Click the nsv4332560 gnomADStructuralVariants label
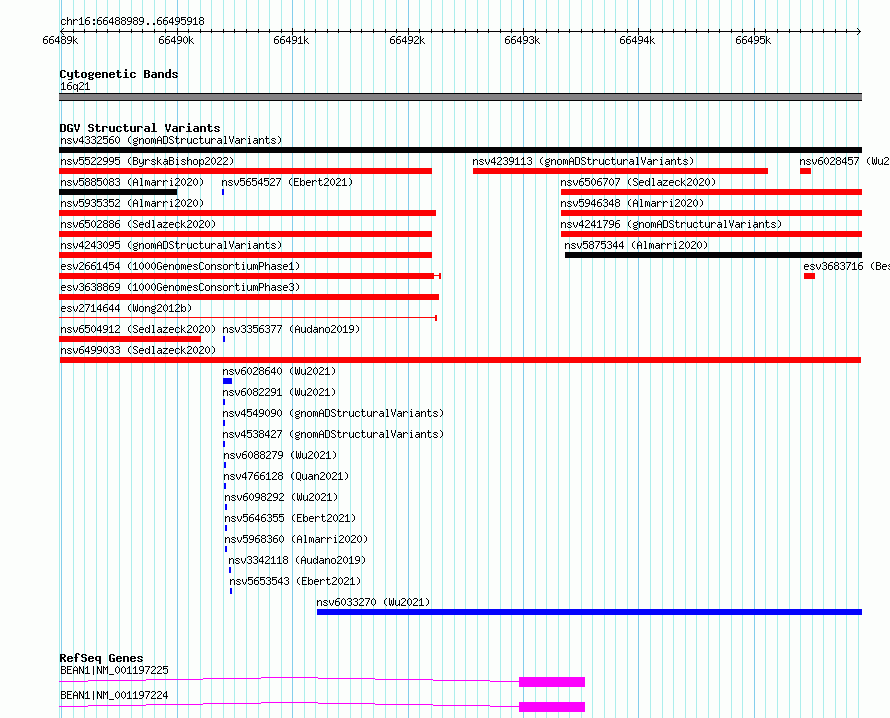This screenshot has width=890, height=718. coord(171,140)
